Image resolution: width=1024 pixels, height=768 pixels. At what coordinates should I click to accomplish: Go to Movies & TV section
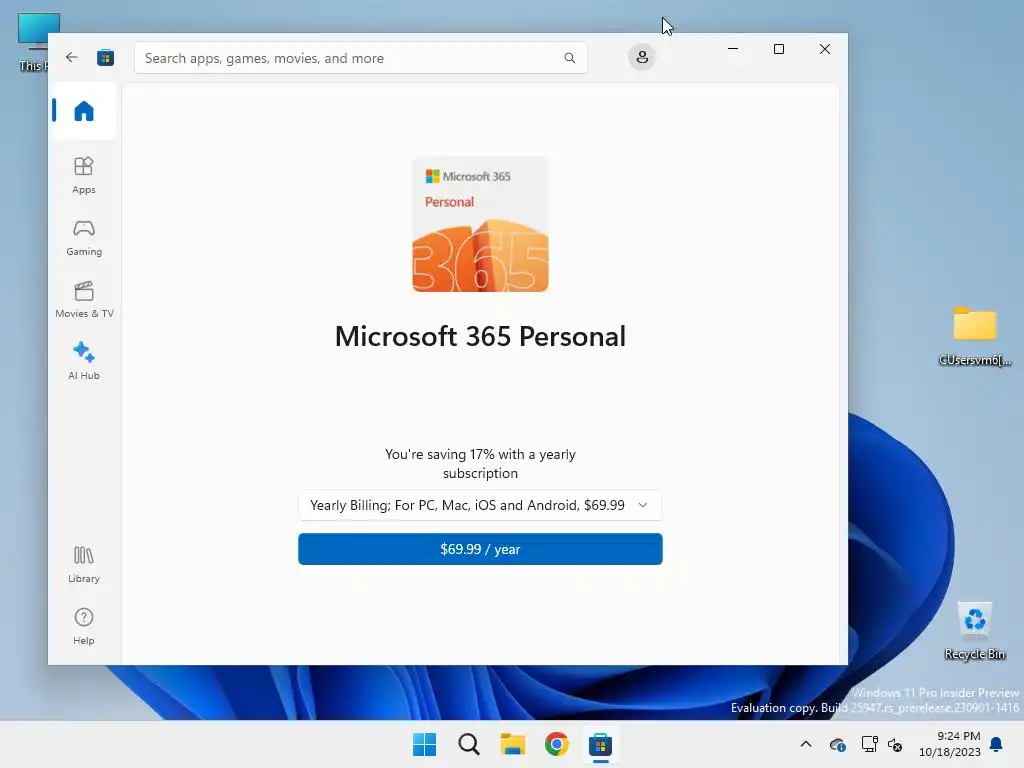[x=84, y=300]
